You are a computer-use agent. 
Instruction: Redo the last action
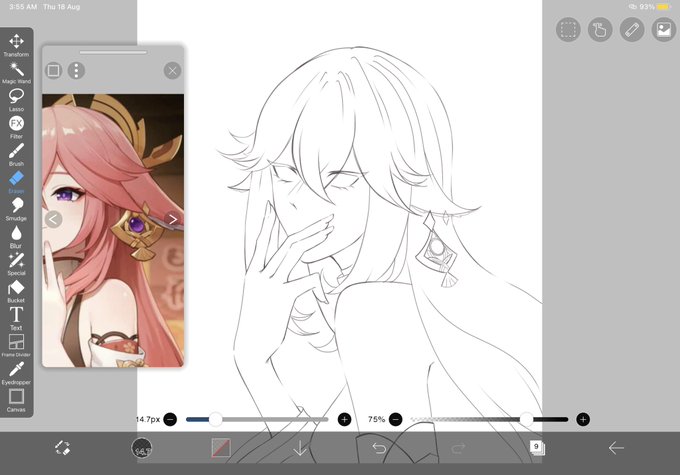pos(458,448)
